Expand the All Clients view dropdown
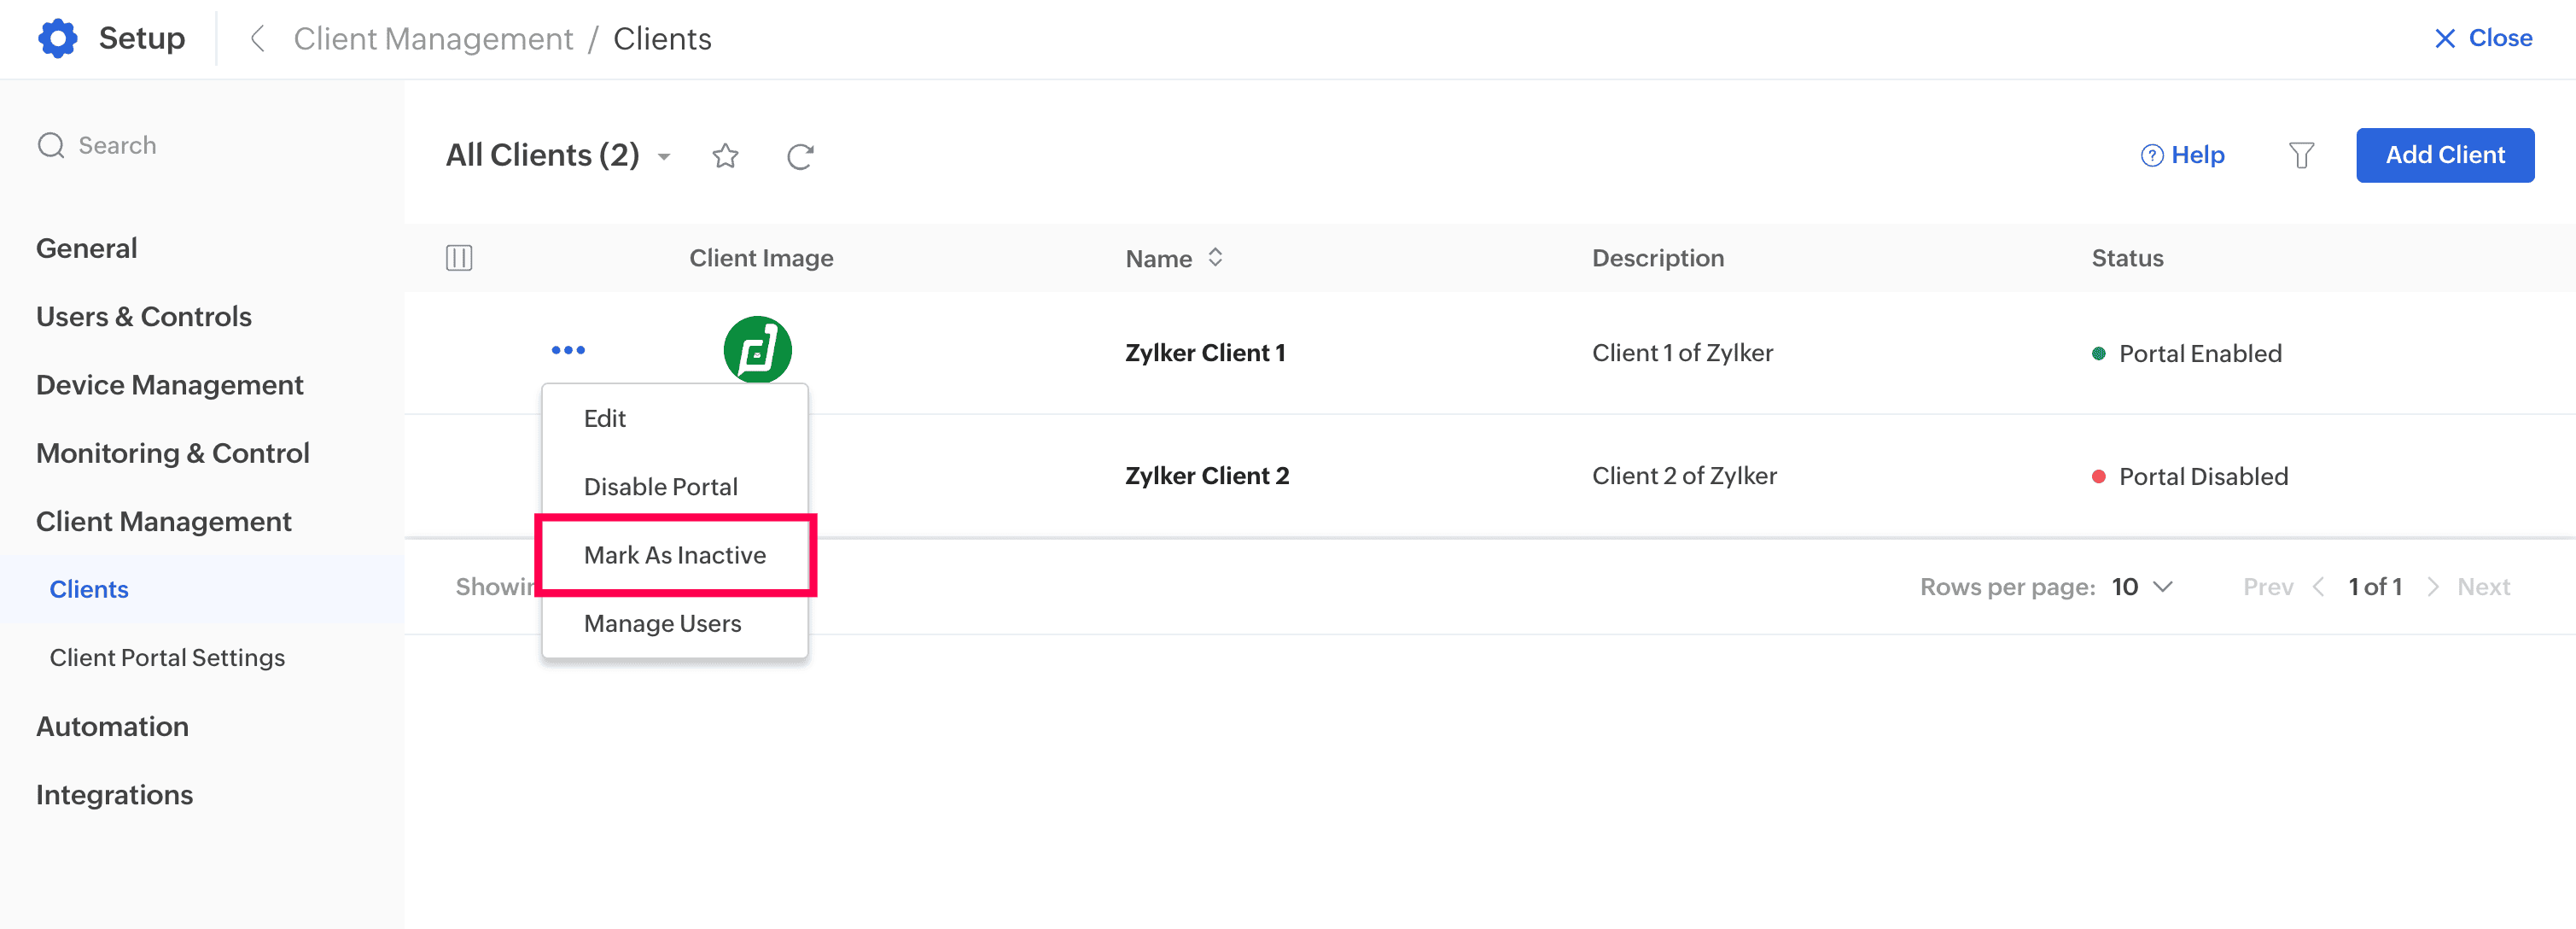 click(x=664, y=157)
